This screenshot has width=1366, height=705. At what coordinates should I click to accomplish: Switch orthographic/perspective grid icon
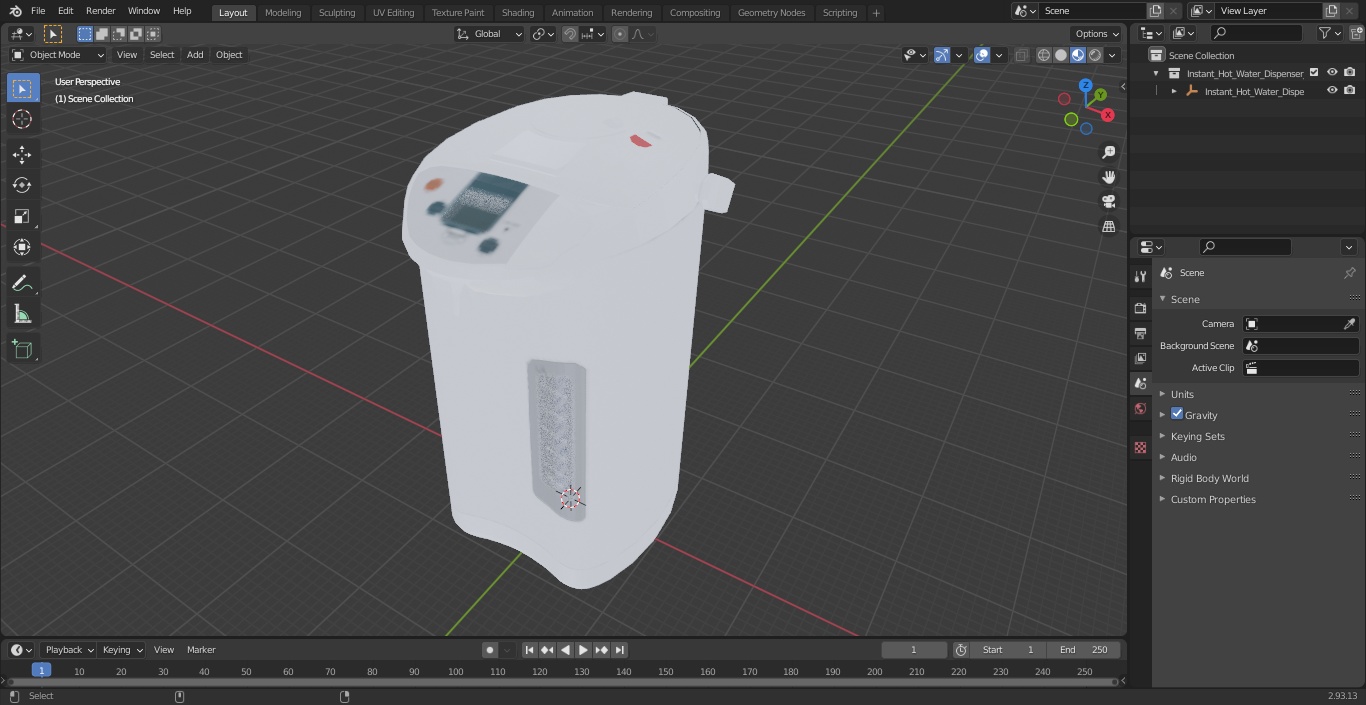coord(1108,227)
